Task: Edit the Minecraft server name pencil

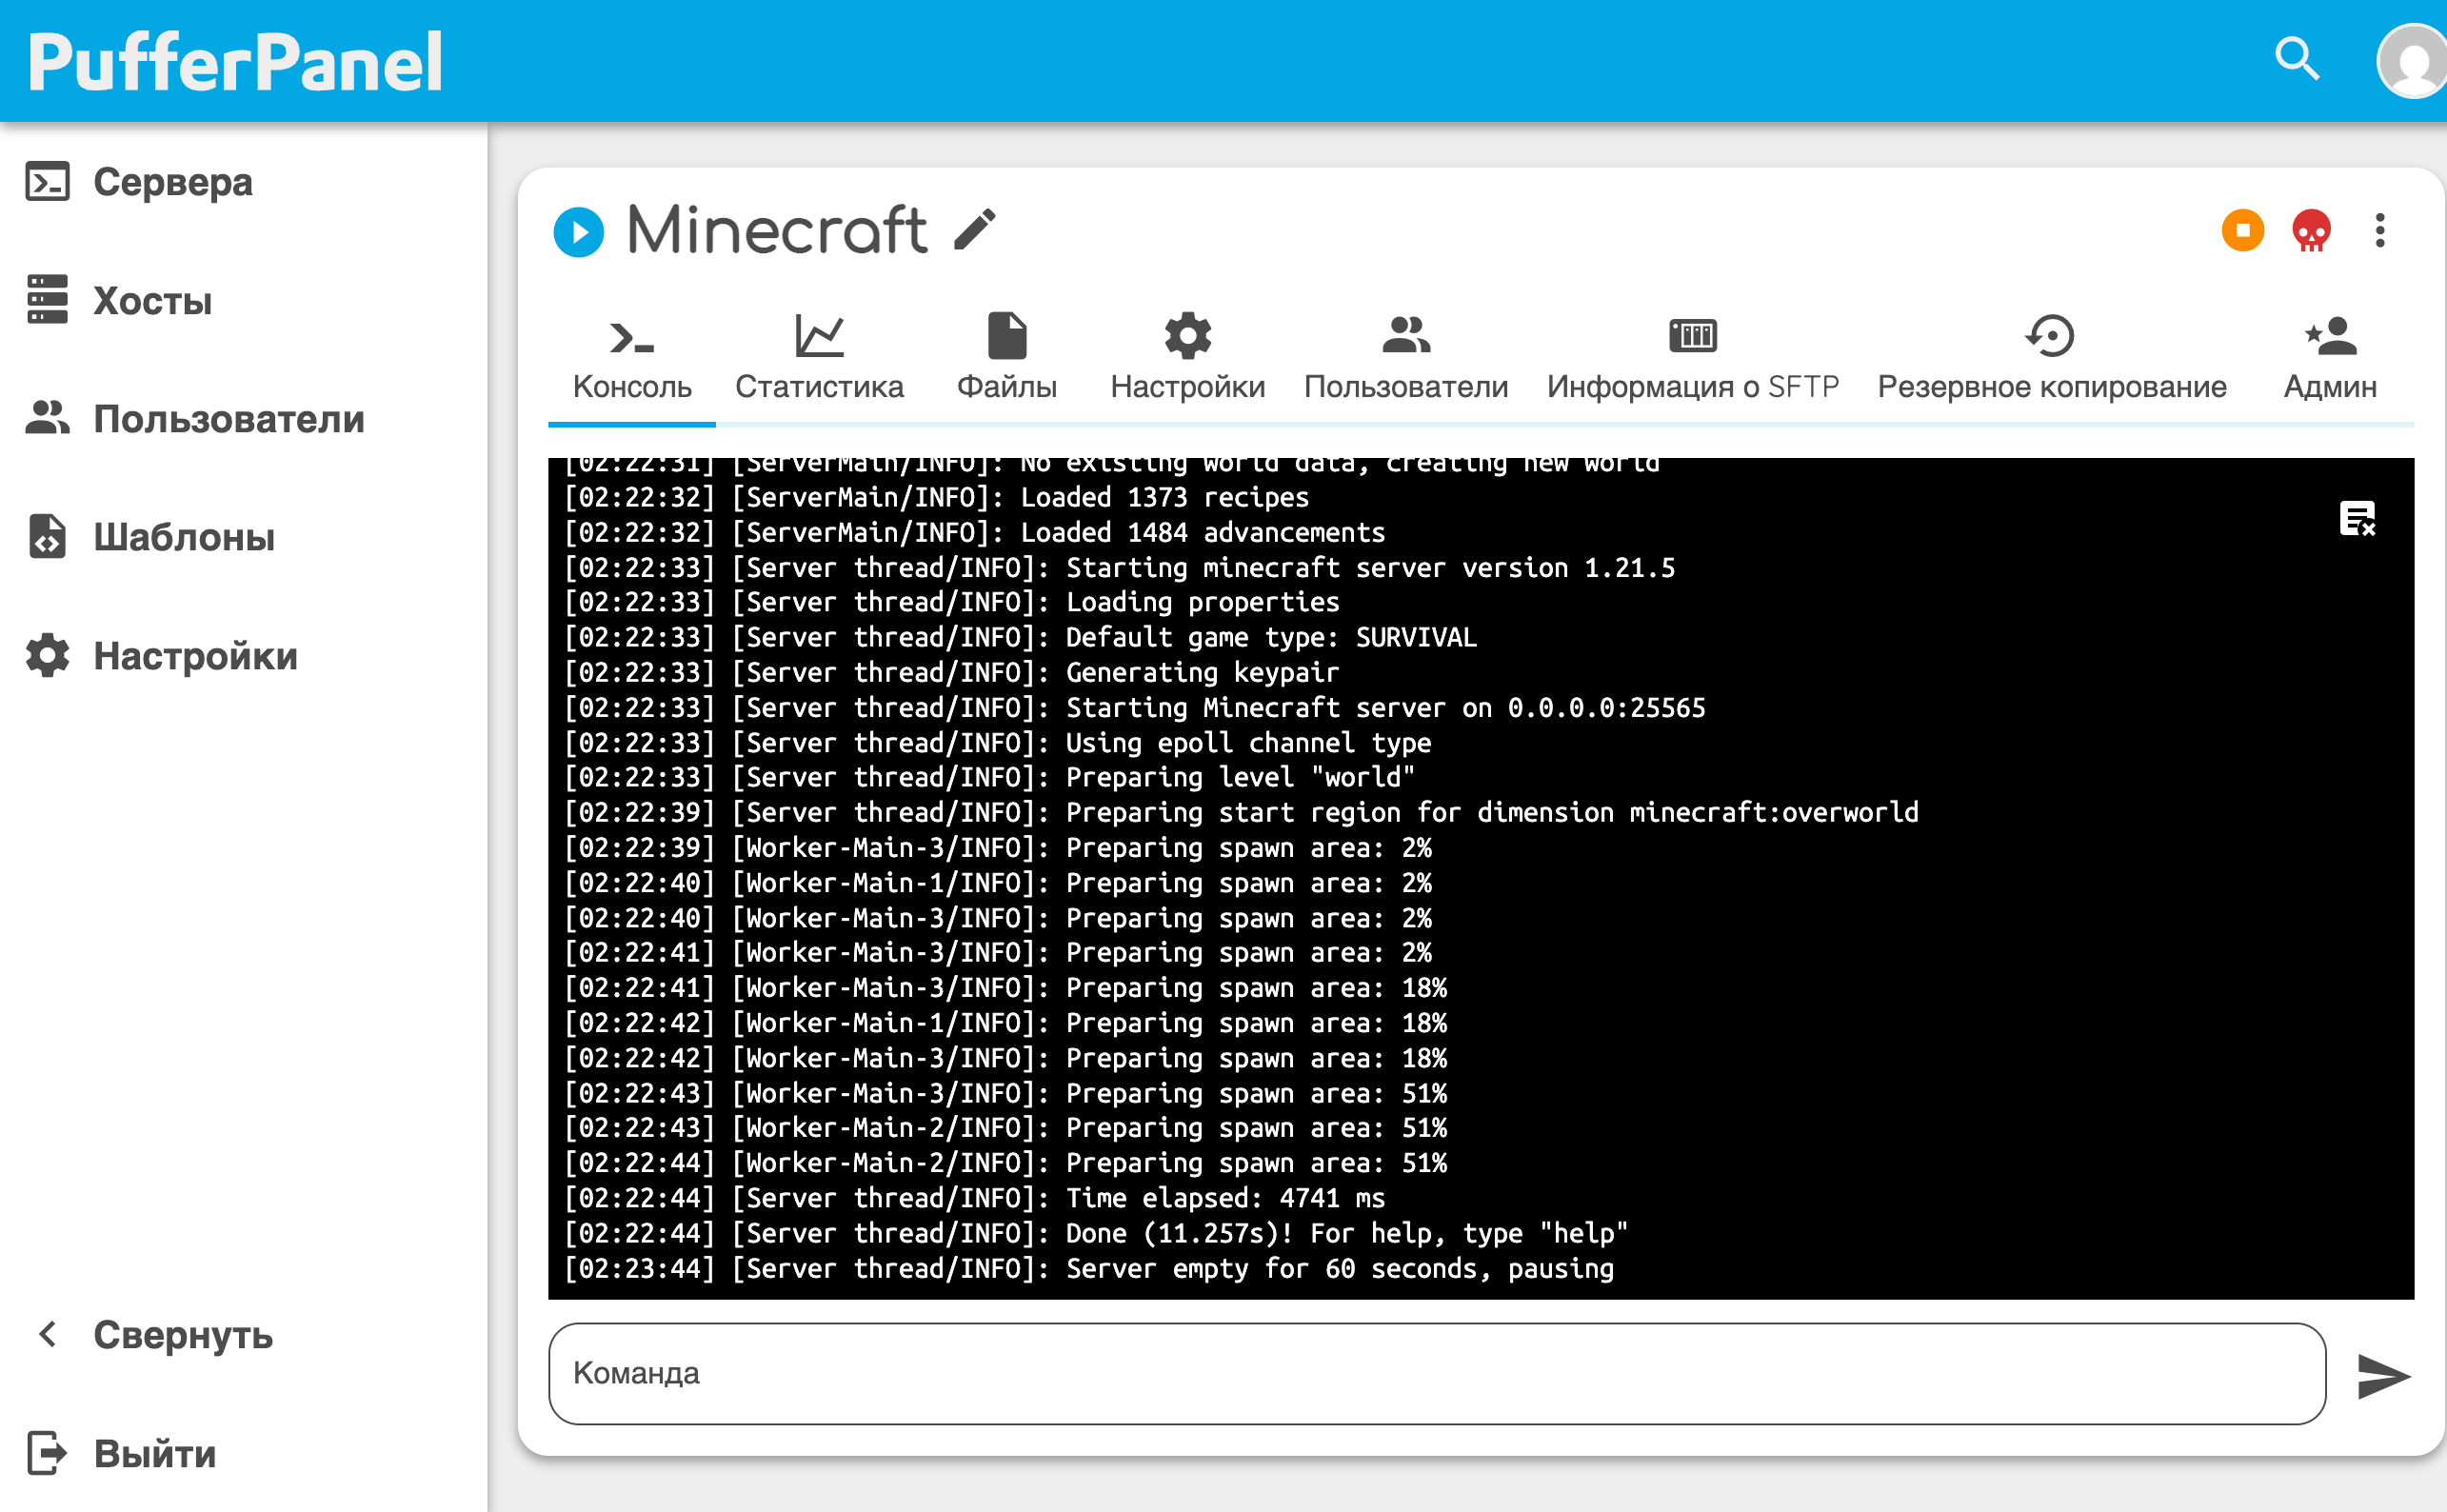Action: 974,230
